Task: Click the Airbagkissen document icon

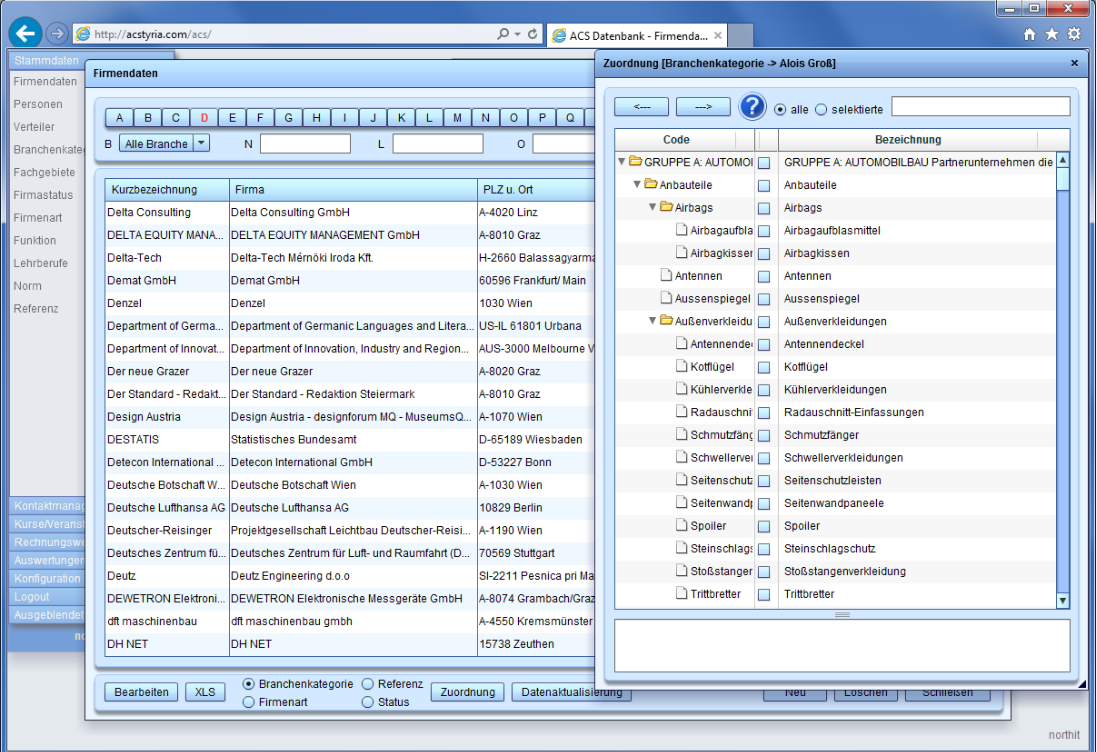Action: click(681, 253)
